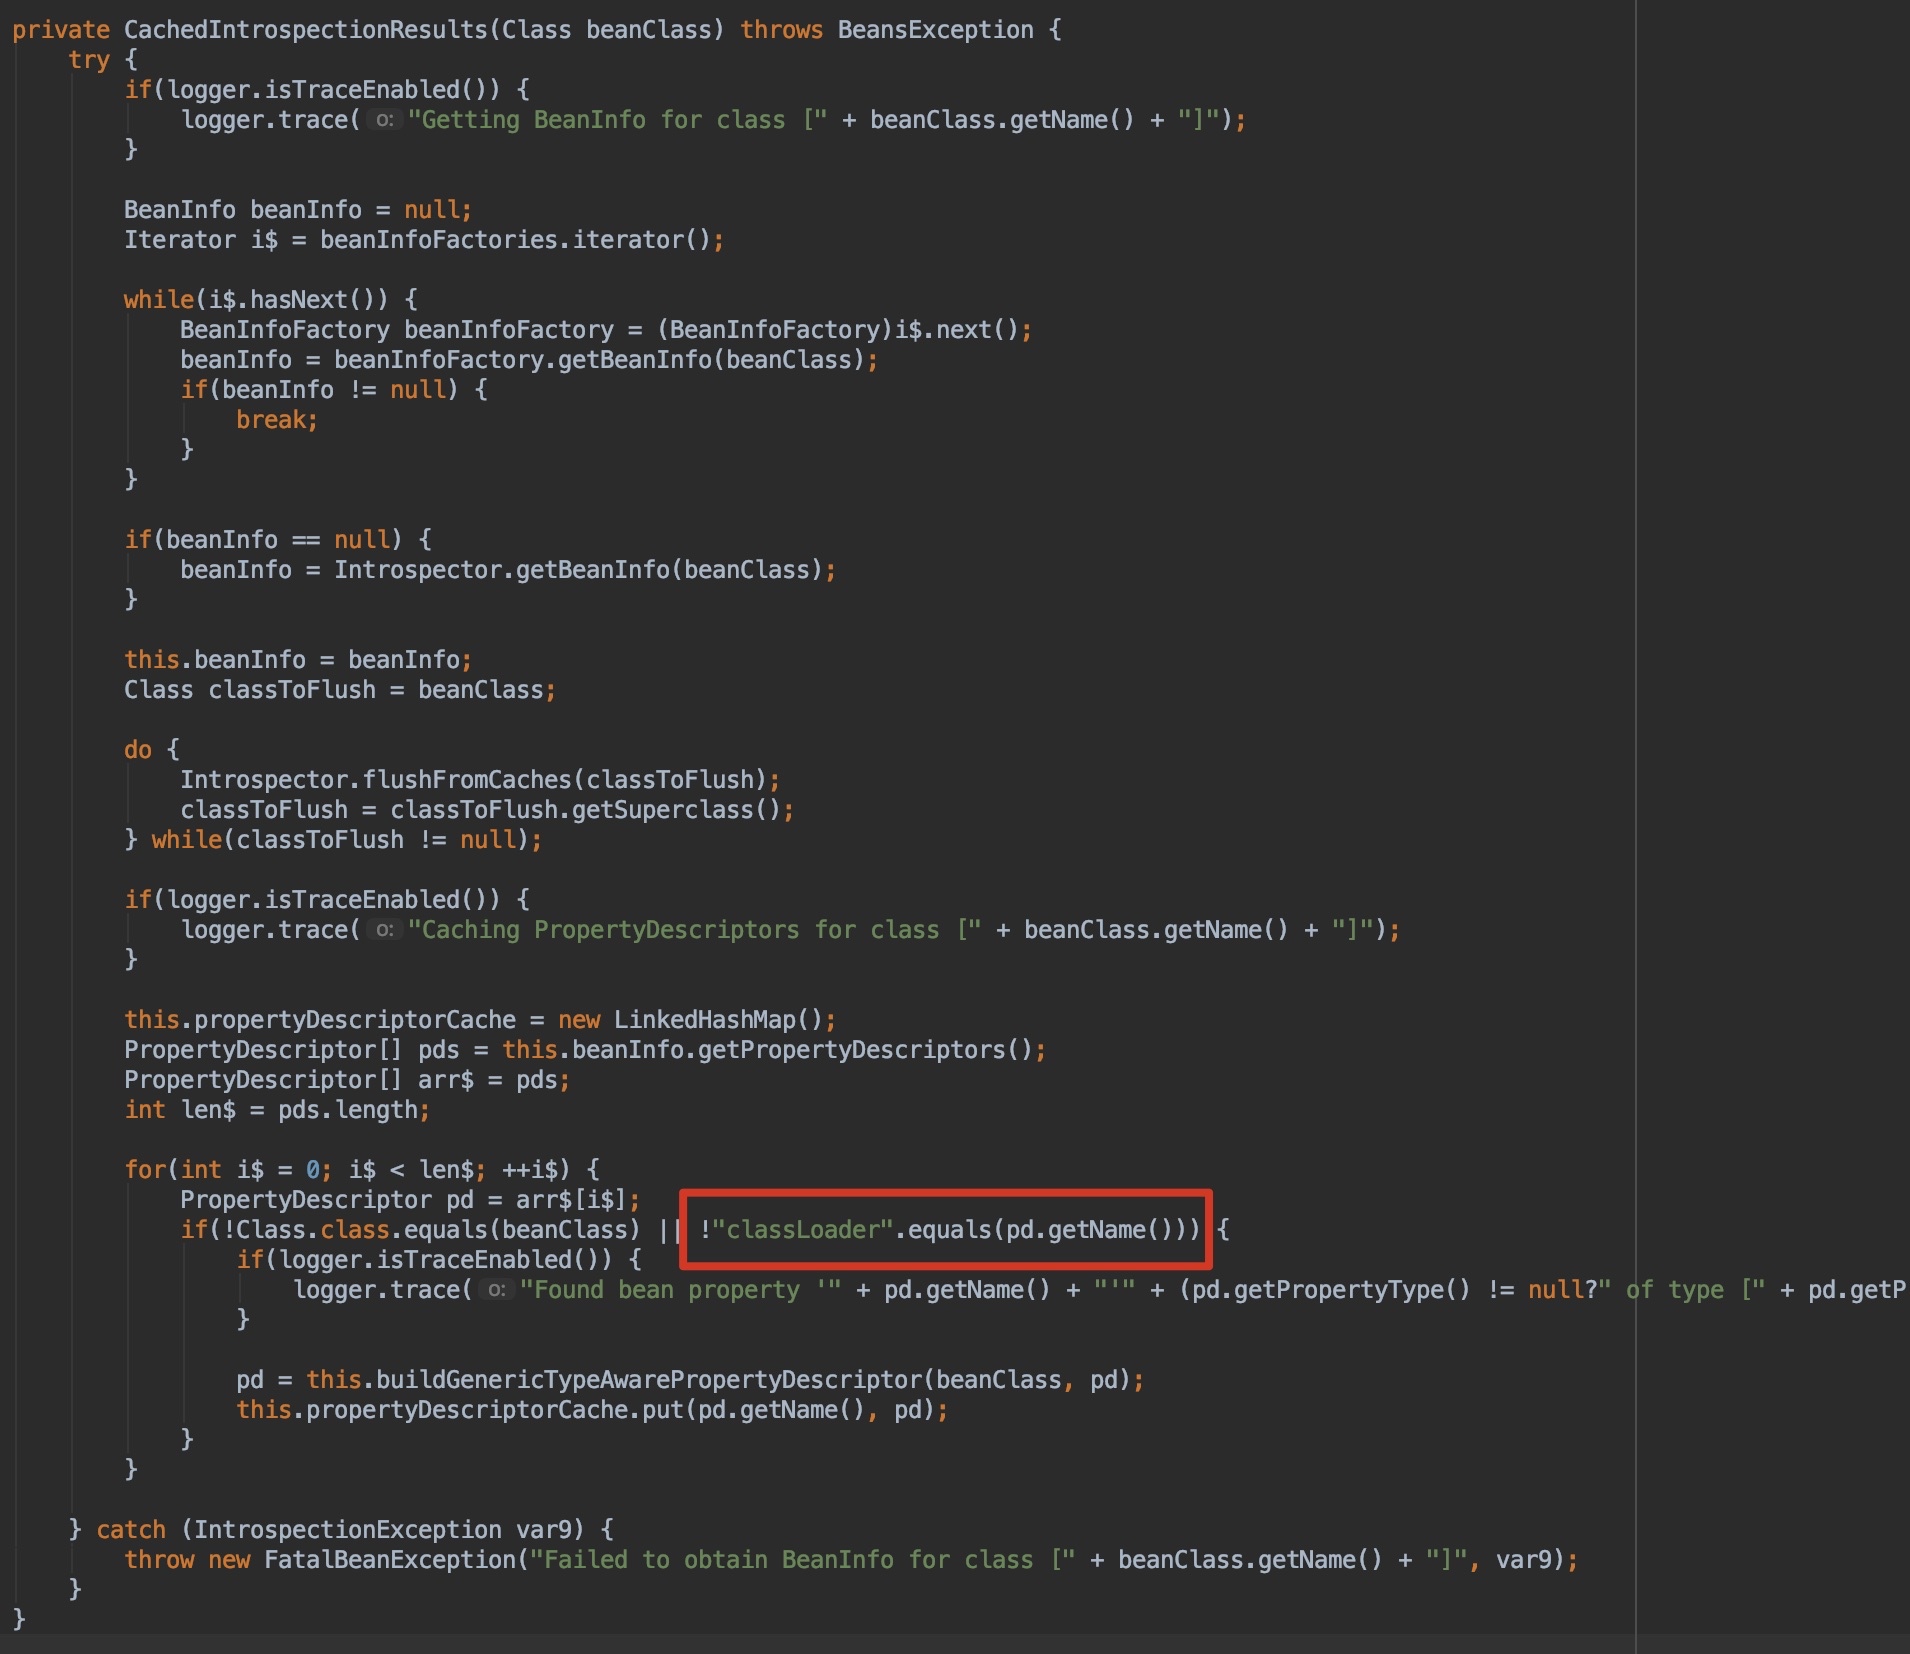Click the 'do' keyword
This screenshot has width=1910, height=1654.
coord(138,750)
